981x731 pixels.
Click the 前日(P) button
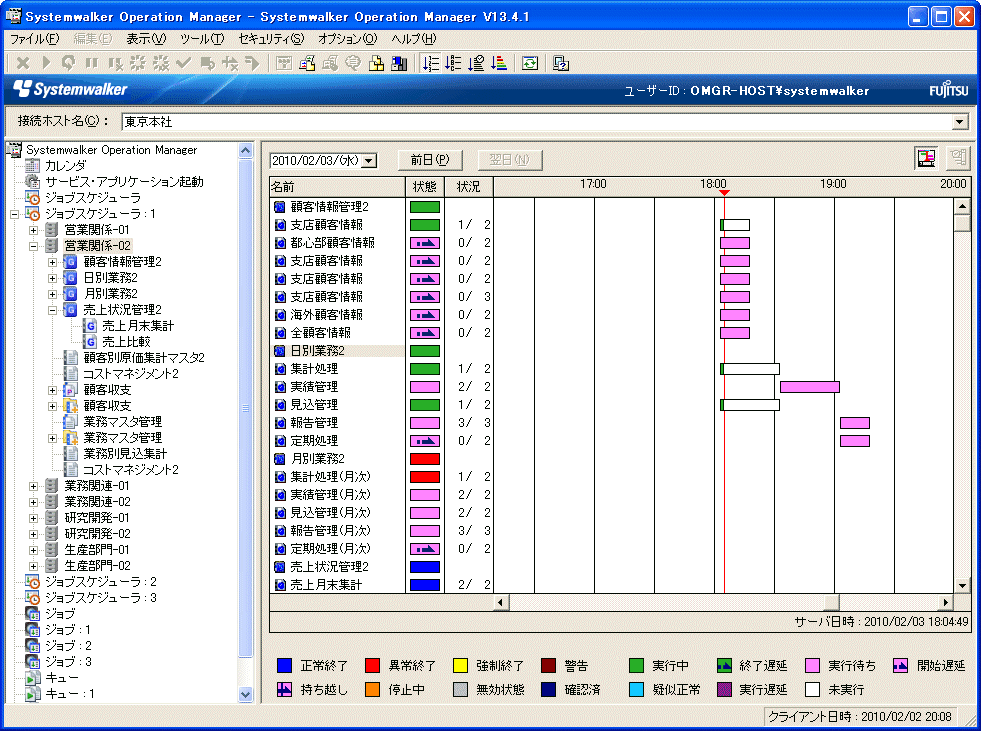point(430,160)
